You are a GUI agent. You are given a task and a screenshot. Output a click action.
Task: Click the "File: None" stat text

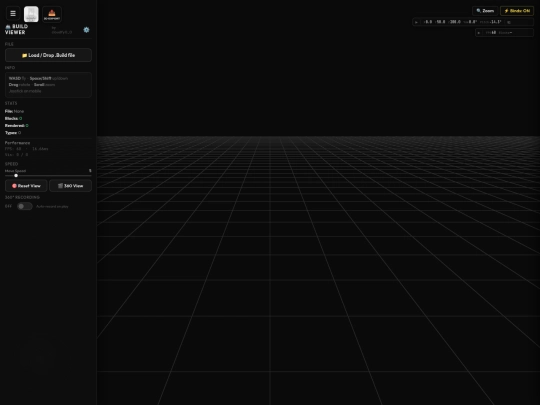(14, 111)
